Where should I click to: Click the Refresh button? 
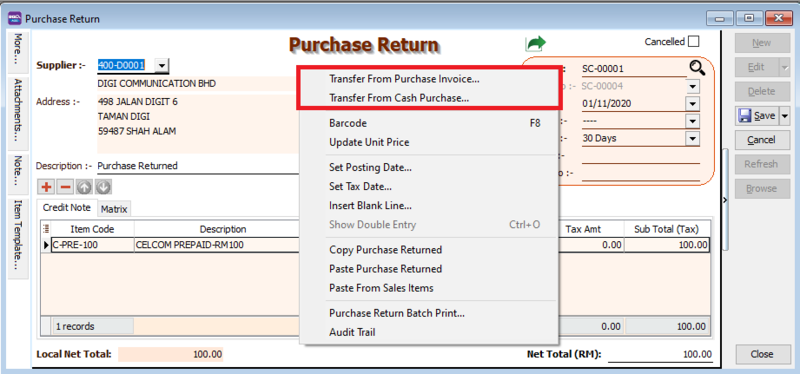(762, 164)
